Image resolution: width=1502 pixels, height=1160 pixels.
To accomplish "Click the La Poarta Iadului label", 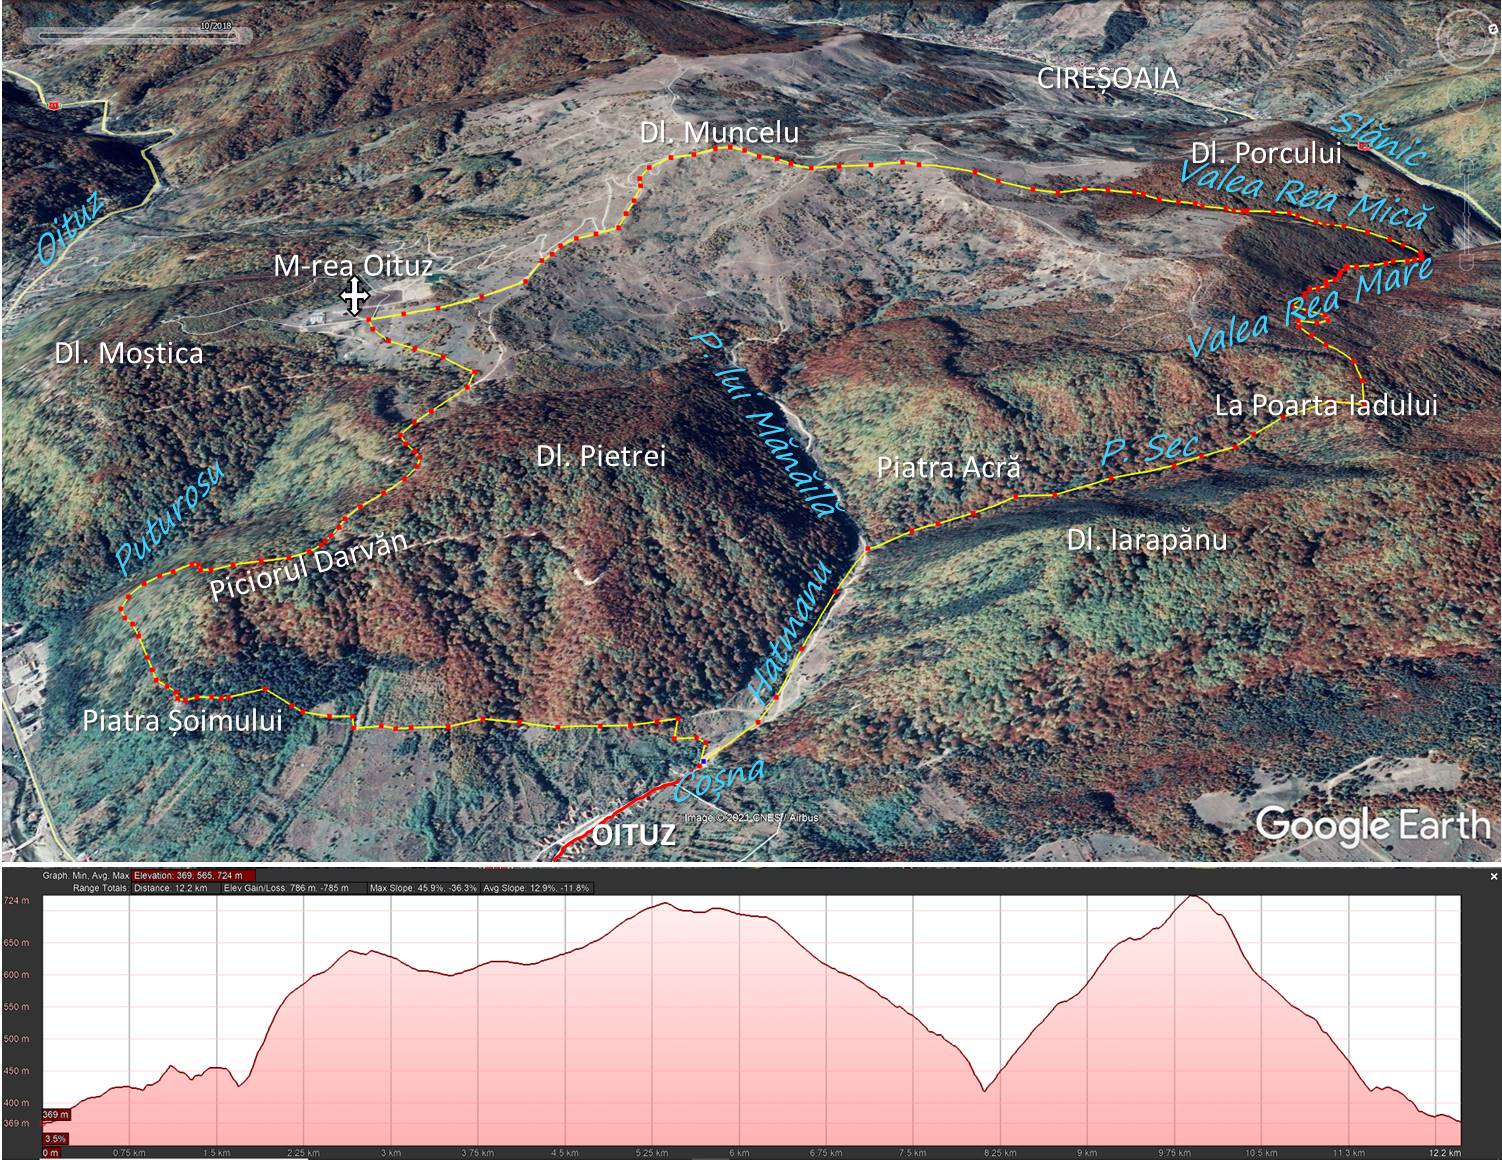I will [x=1326, y=405].
